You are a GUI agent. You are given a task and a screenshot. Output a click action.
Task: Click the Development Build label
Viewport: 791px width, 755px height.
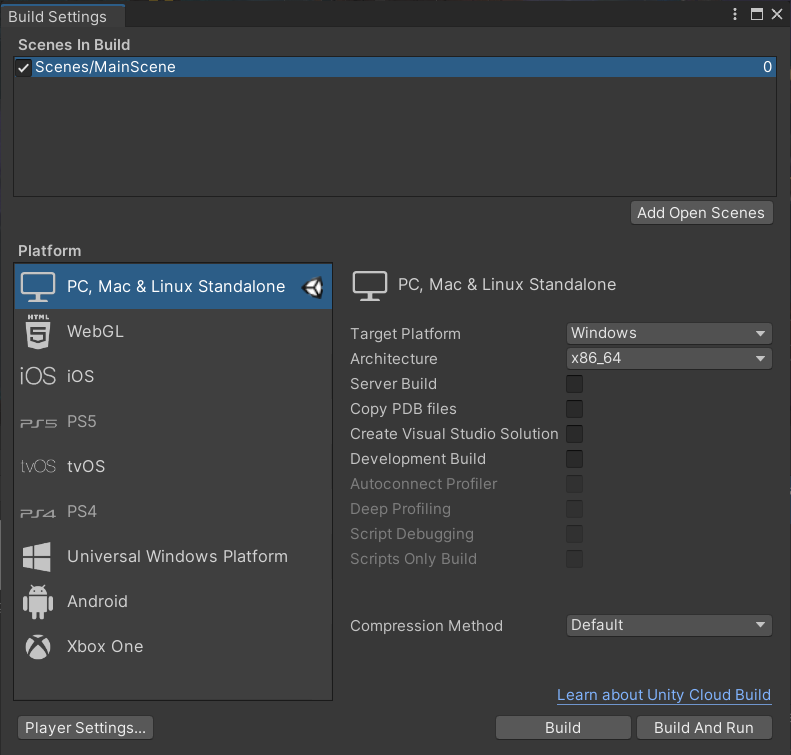418,459
